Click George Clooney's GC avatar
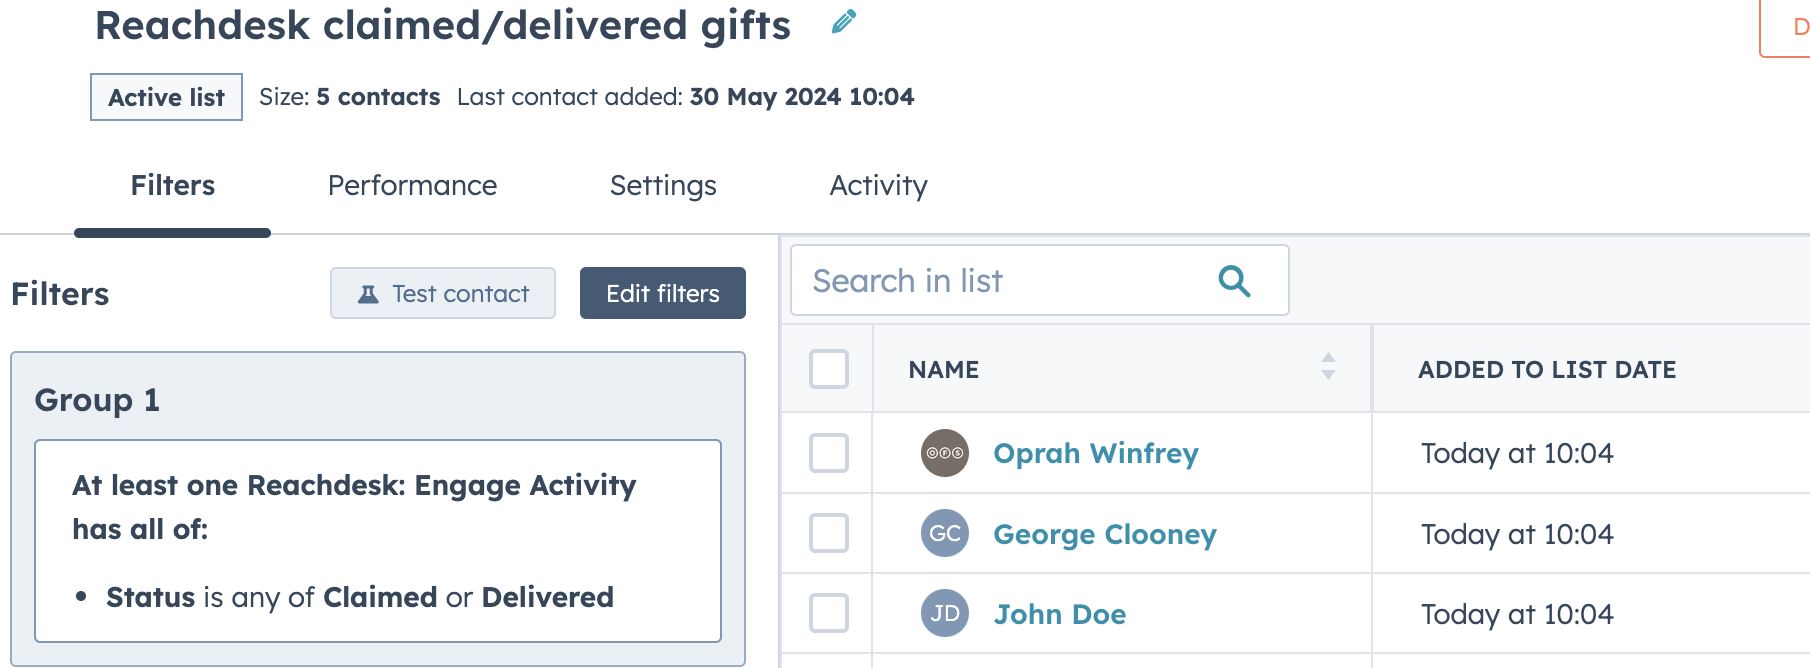1810x668 pixels. click(944, 533)
